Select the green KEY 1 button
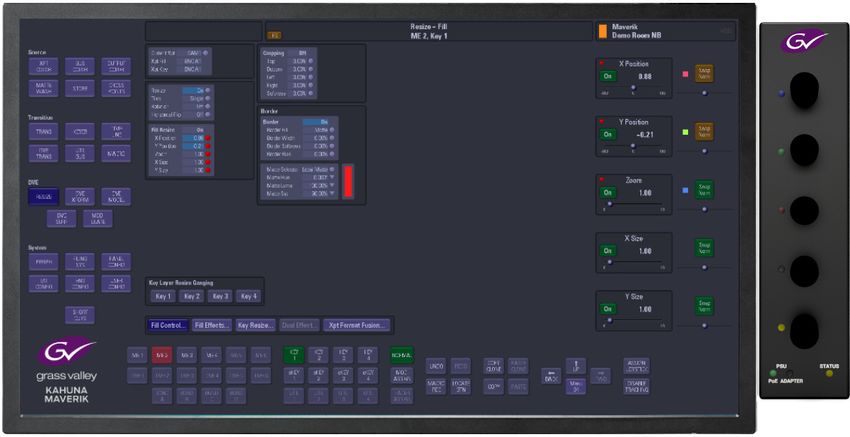Image resolution: width=850 pixels, height=437 pixels. 294,355
